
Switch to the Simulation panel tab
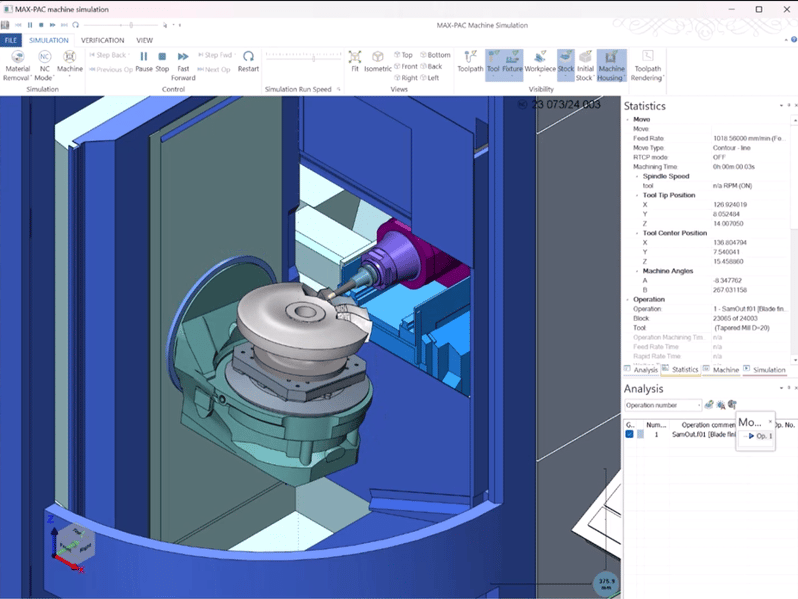pos(764,370)
